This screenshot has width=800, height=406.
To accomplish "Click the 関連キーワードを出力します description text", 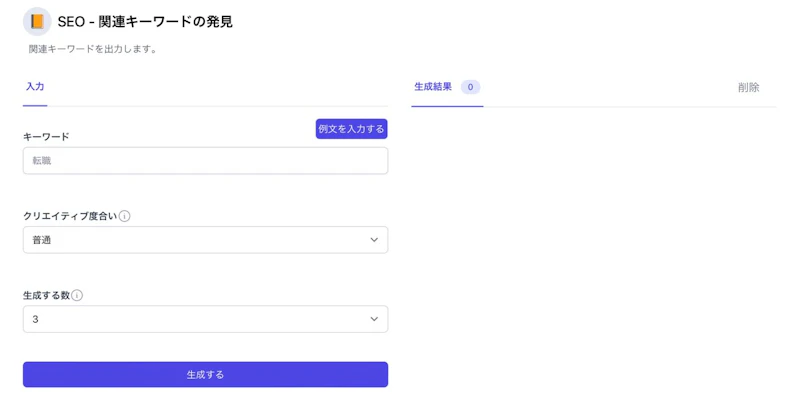I will point(93,48).
